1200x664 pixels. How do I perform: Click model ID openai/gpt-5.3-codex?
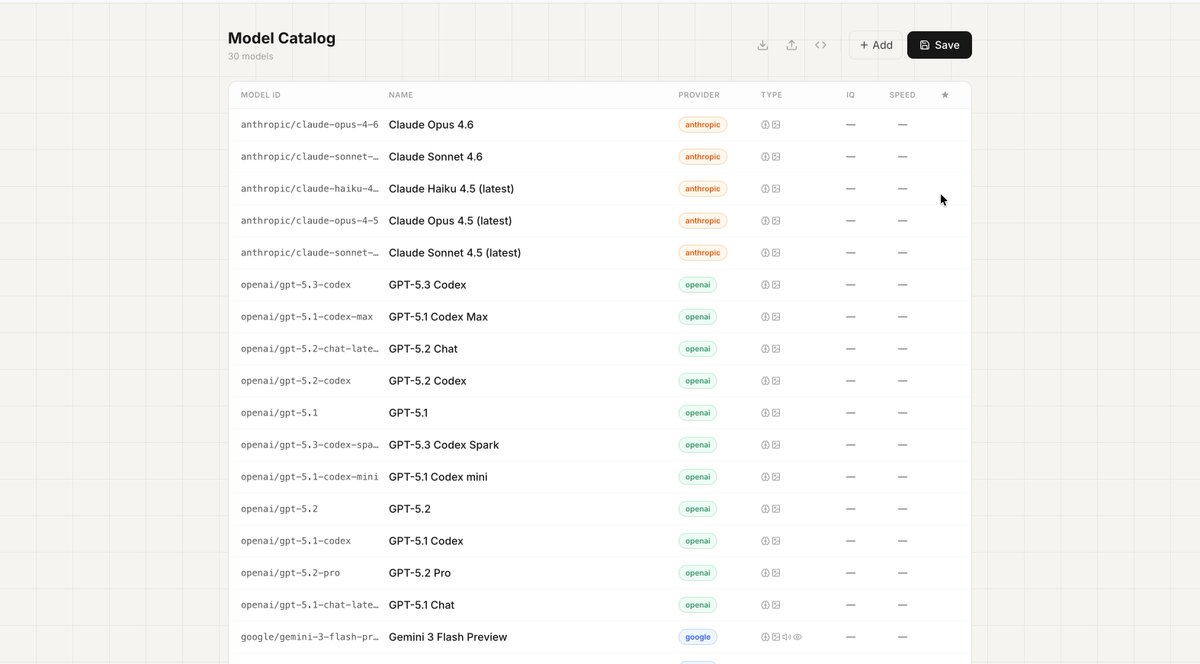pos(296,285)
